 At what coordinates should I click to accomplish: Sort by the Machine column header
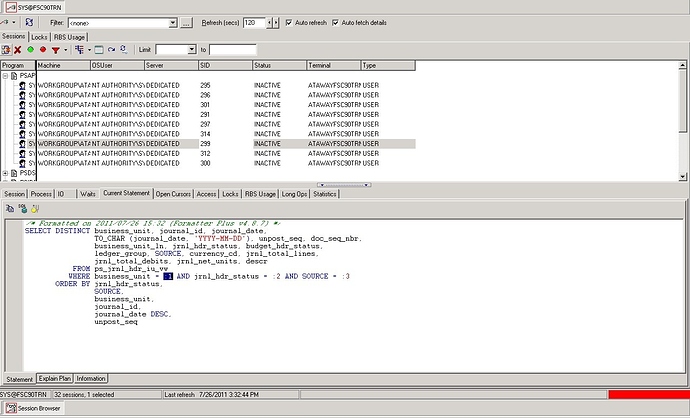click(x=63, y=66)
